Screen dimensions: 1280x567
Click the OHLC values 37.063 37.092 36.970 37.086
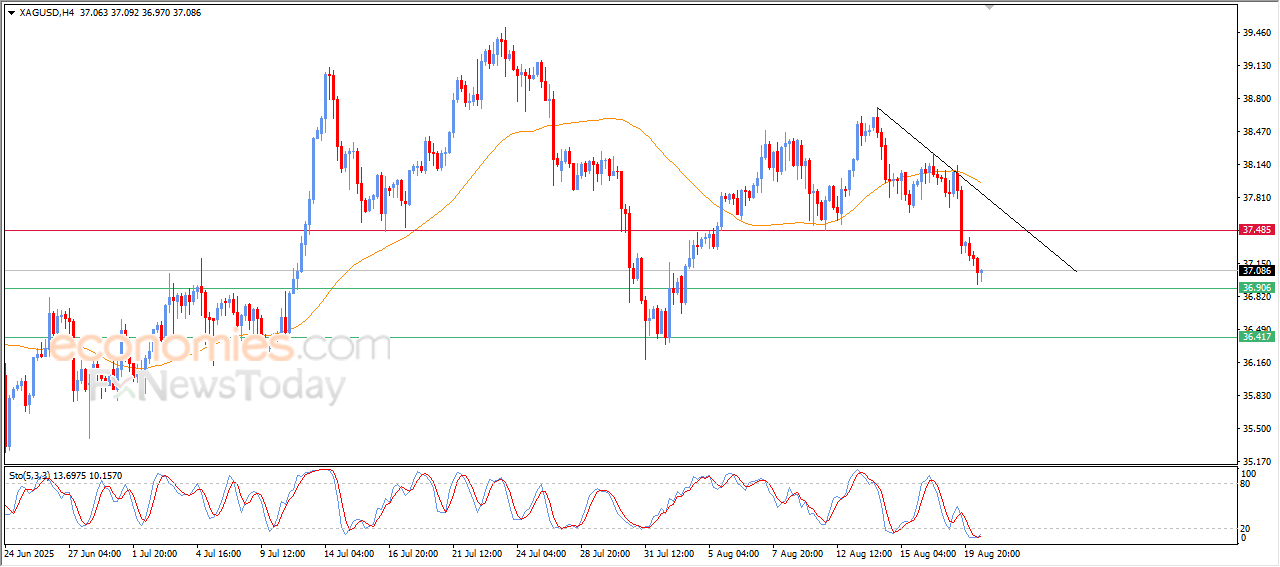click(138, 13)
